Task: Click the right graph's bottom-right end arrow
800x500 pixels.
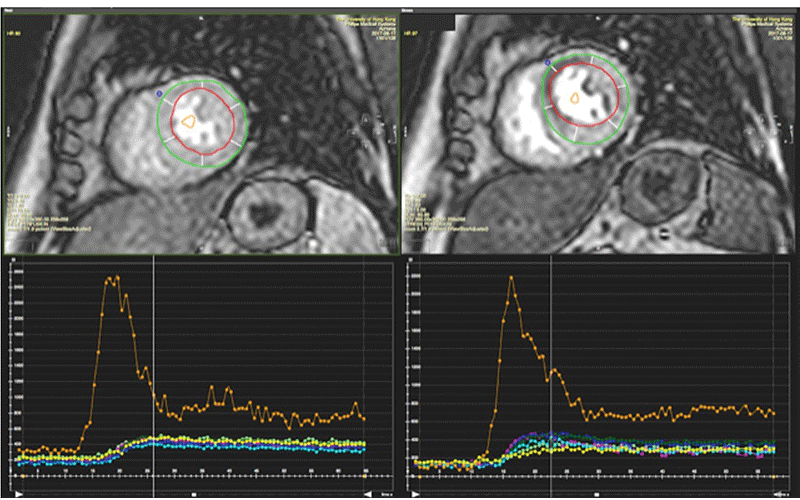Action: coord(774,492)
